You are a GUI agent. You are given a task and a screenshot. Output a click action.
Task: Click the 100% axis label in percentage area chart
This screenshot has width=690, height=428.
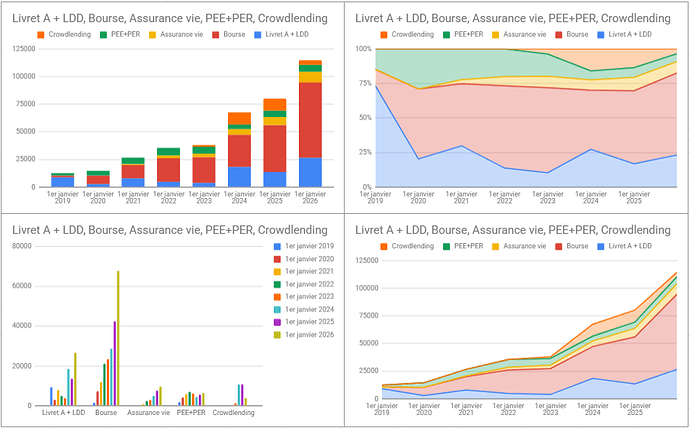tap(359, 48)
